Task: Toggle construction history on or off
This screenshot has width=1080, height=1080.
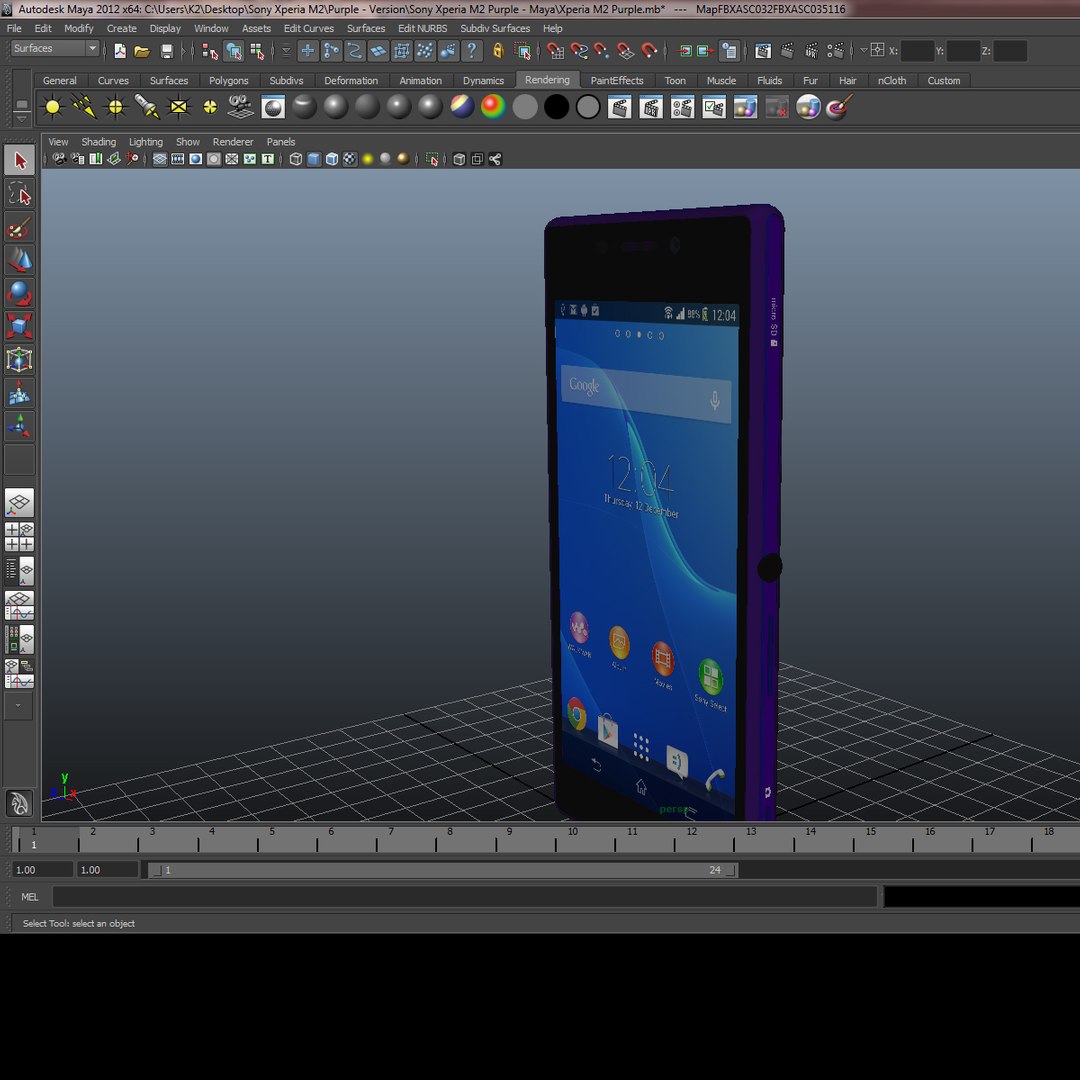Action: tap(729, 51)
